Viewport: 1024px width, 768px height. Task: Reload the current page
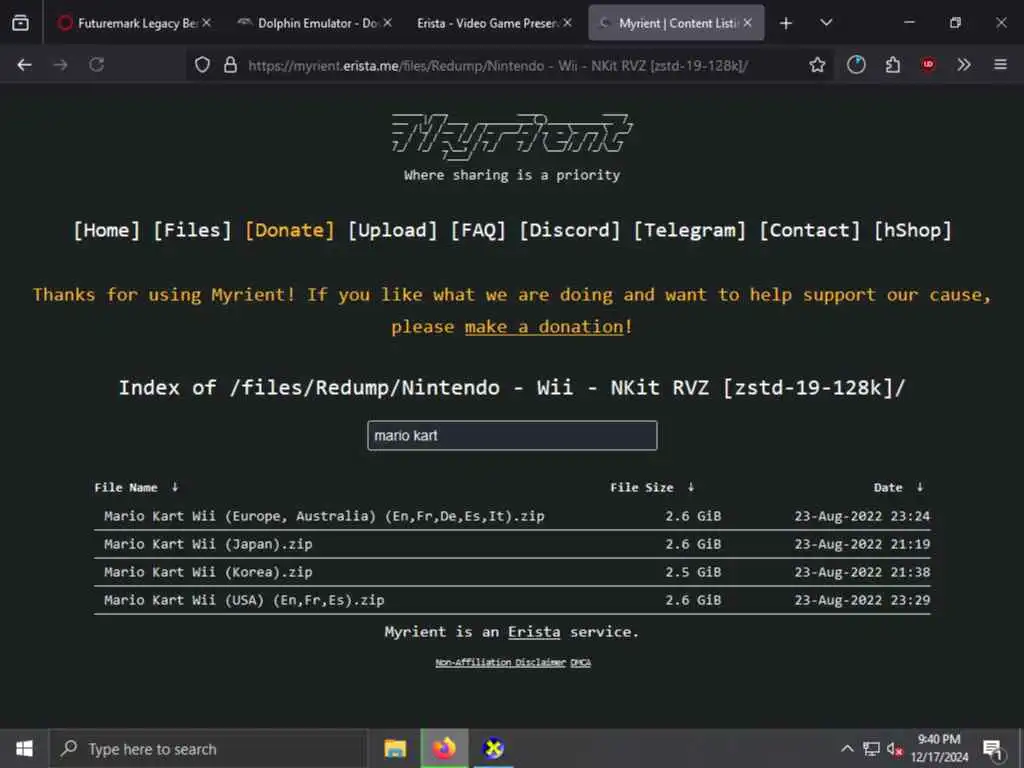point(97,65)
